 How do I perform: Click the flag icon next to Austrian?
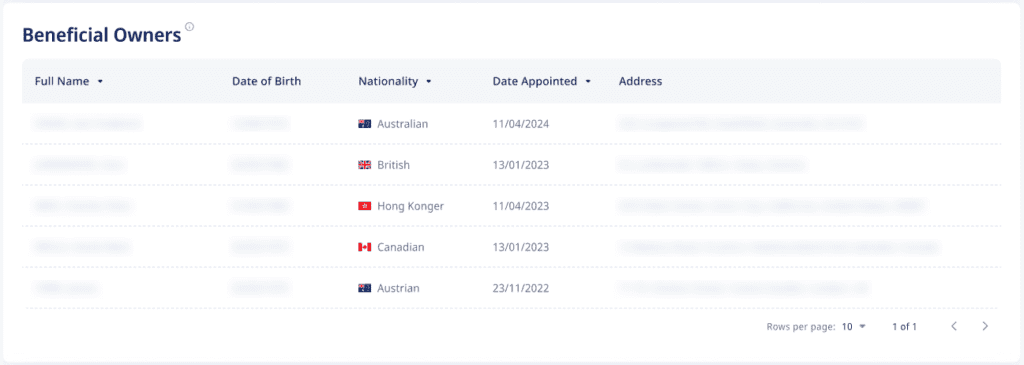tap(364, 288)
